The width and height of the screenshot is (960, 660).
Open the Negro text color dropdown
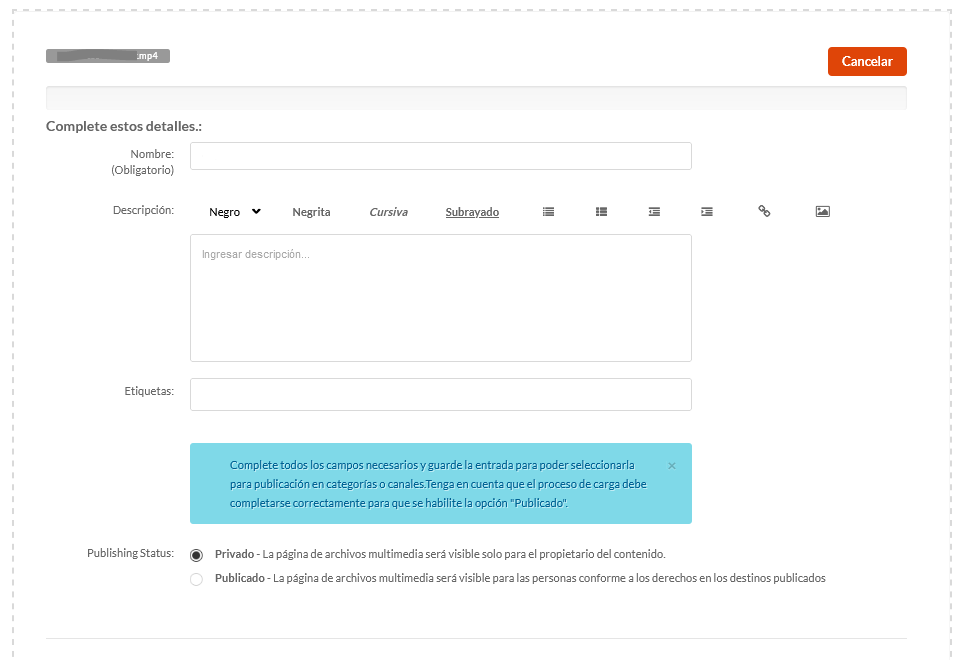click(235, 212)
